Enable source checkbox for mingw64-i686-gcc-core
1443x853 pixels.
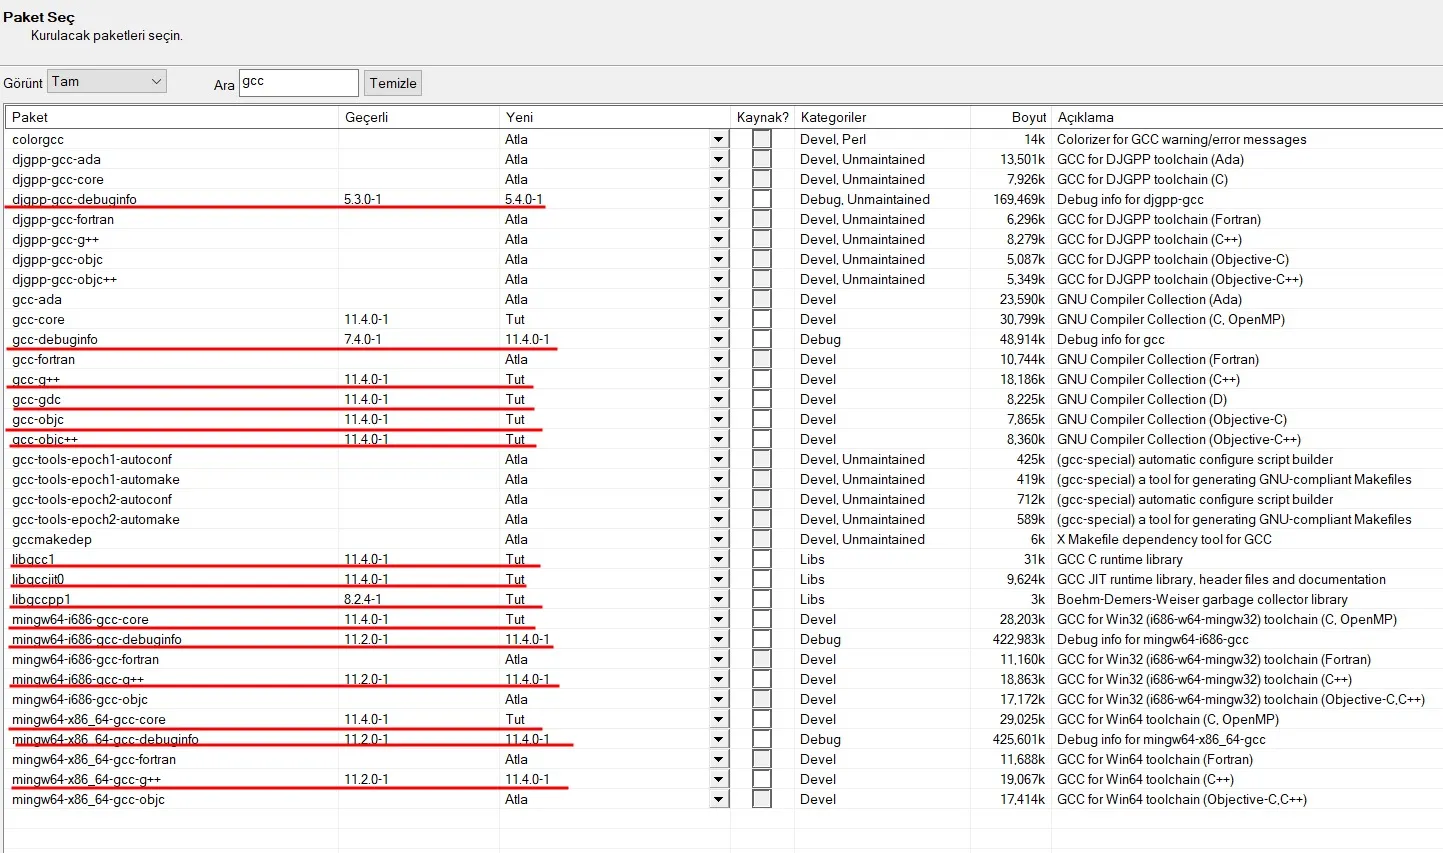coord(762,619)
